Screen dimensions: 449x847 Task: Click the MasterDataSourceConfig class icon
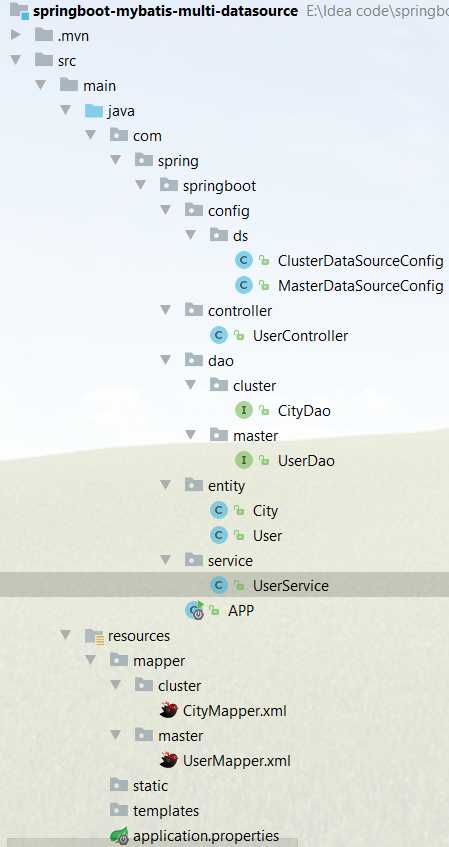coord(244,286)
